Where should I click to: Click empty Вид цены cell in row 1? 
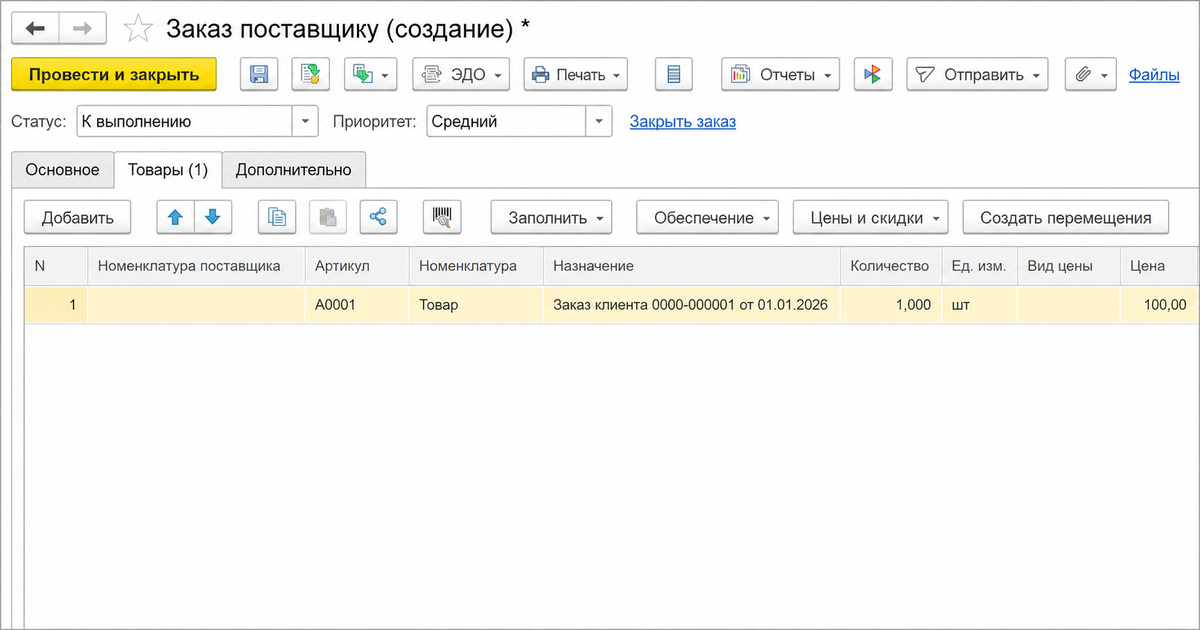pyautogui.click(x=1069, y=305)
